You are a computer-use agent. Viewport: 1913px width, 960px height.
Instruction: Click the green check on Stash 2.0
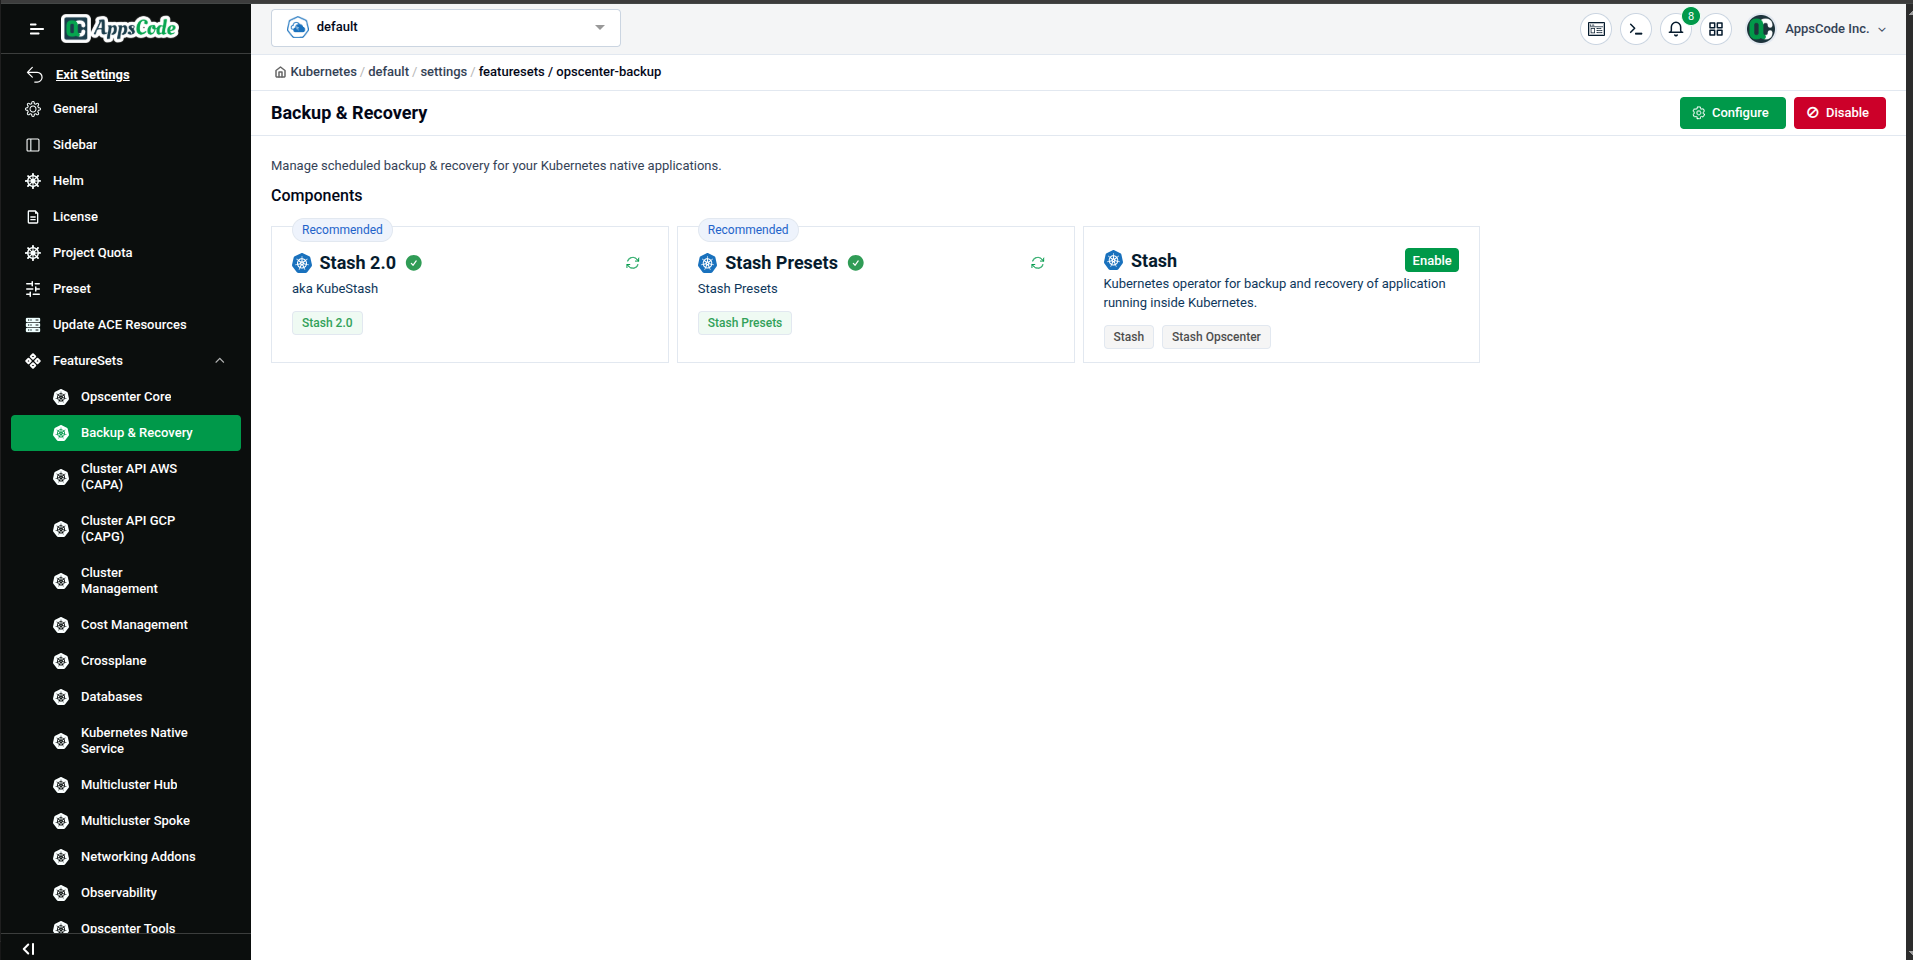[x=414, y=262]
